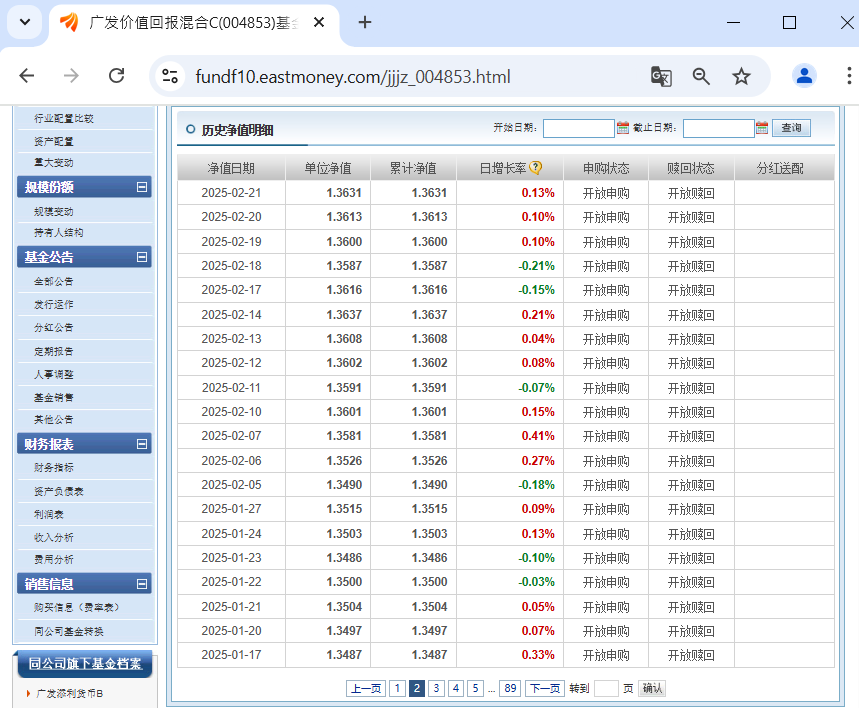Open the start date calendar icon
The image size is (859, 708).
[x=623, y=128]
